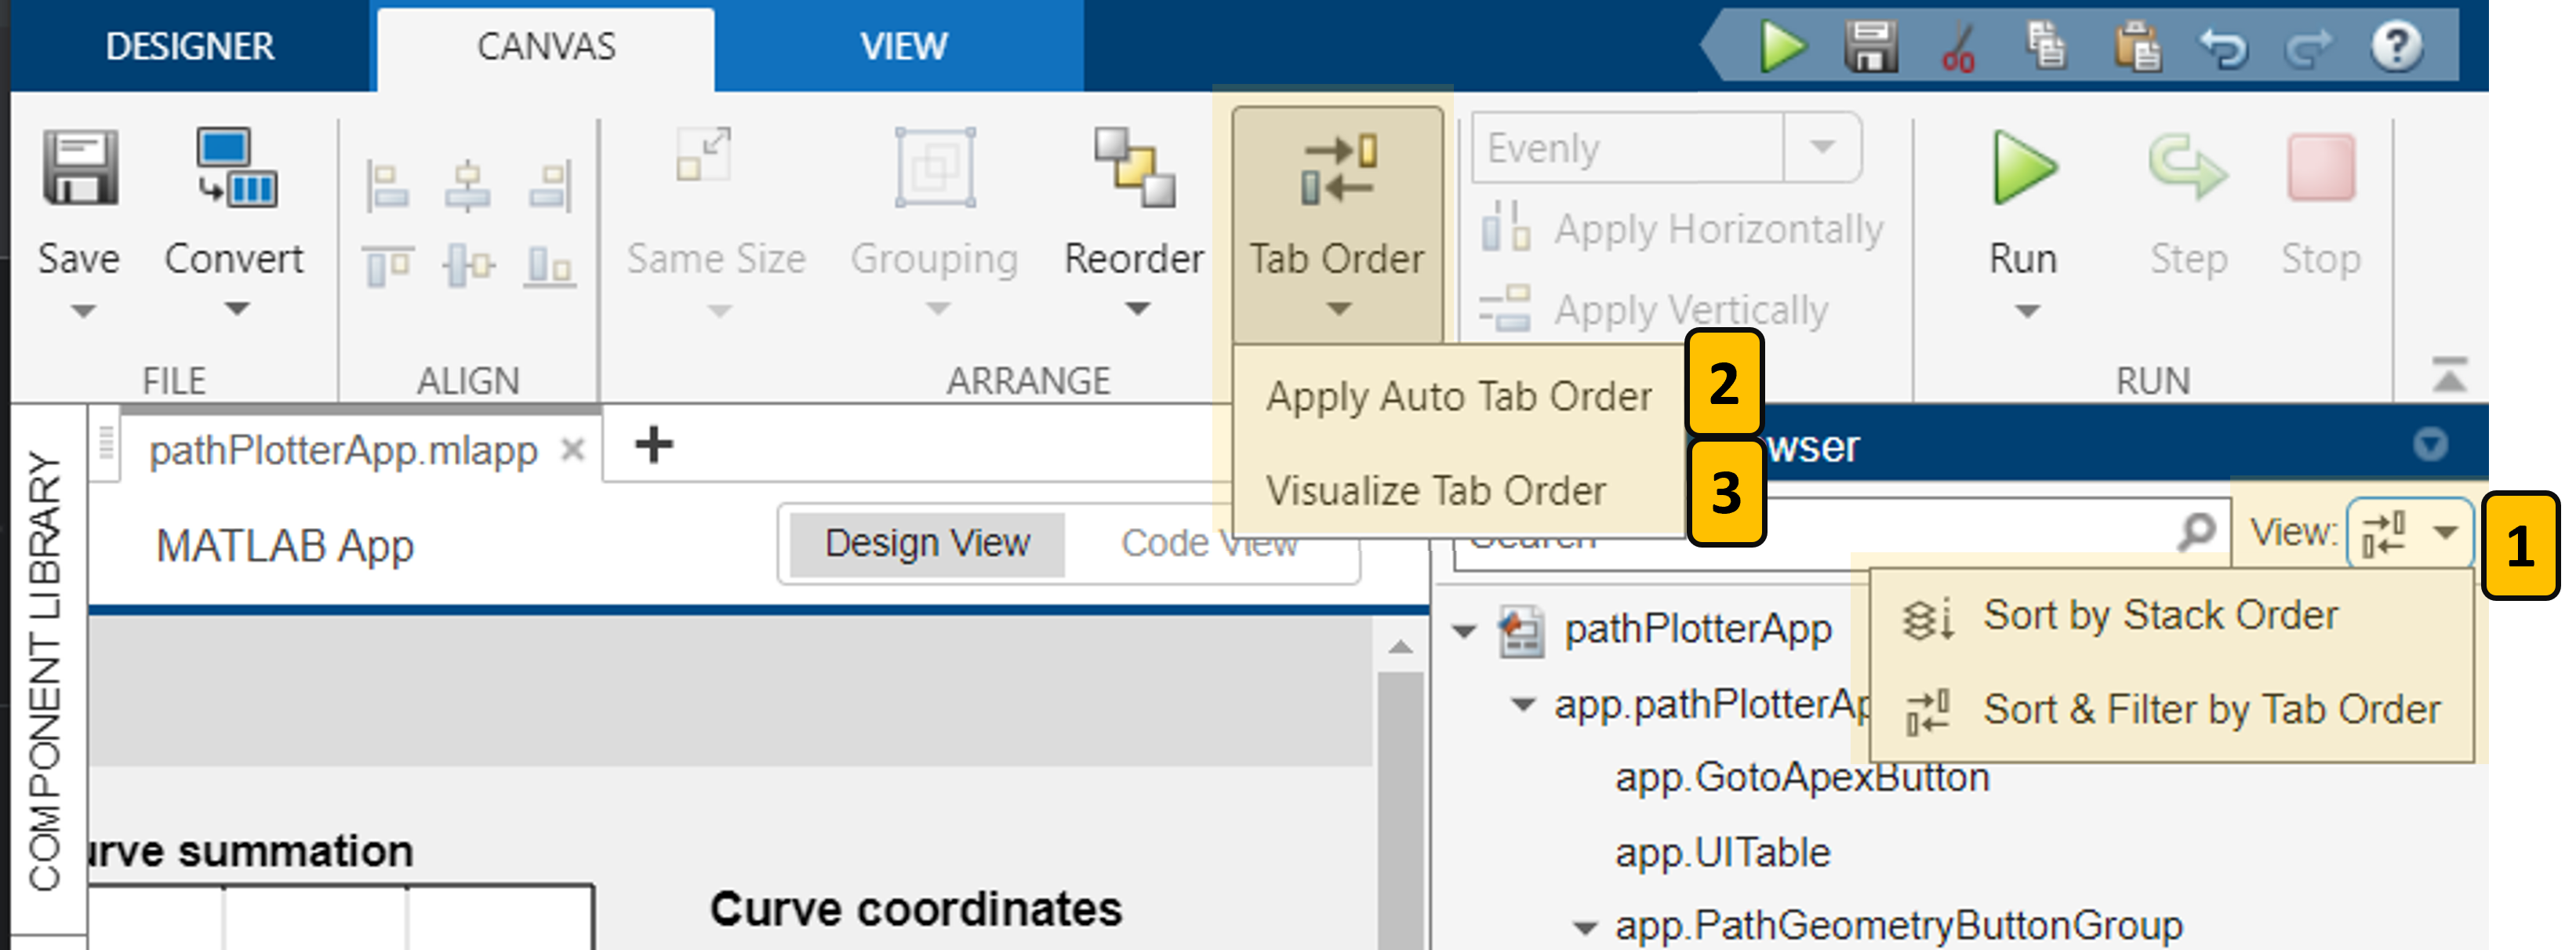Choose Sort by Stack Order option
This screenshot has height=950, width=2576.
2160,616
